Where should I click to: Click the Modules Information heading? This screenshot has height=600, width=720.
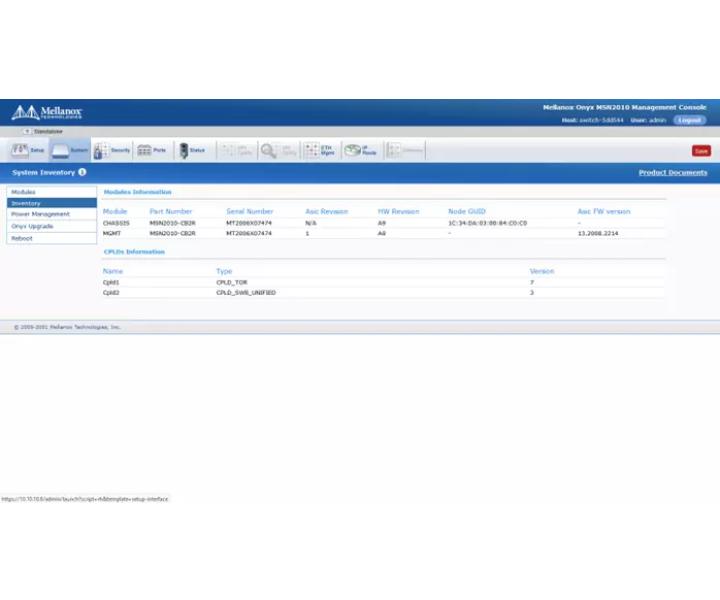[137, 192]
